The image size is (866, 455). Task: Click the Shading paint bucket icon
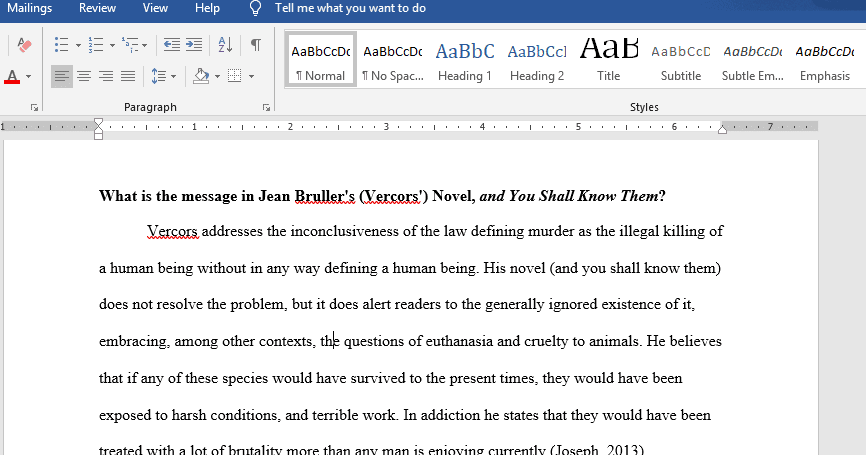coord(201,76)
